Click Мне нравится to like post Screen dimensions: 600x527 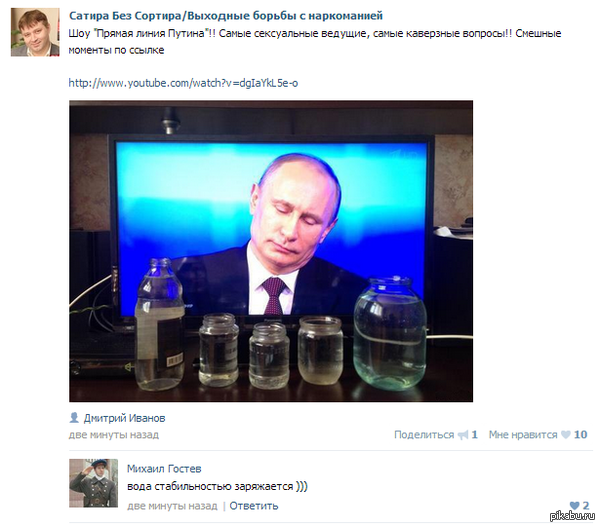click(x=523, y=435)
